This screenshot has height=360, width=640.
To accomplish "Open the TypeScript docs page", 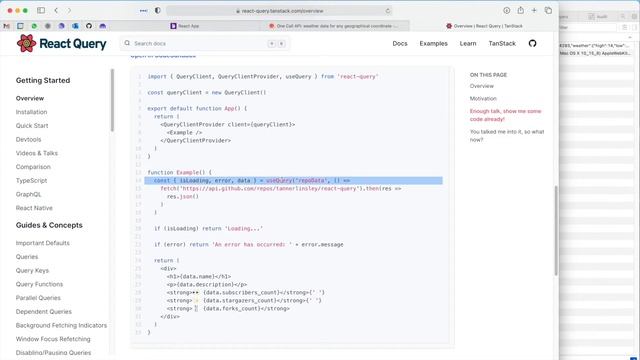I will pyautogui.click(x=31, y=180).
